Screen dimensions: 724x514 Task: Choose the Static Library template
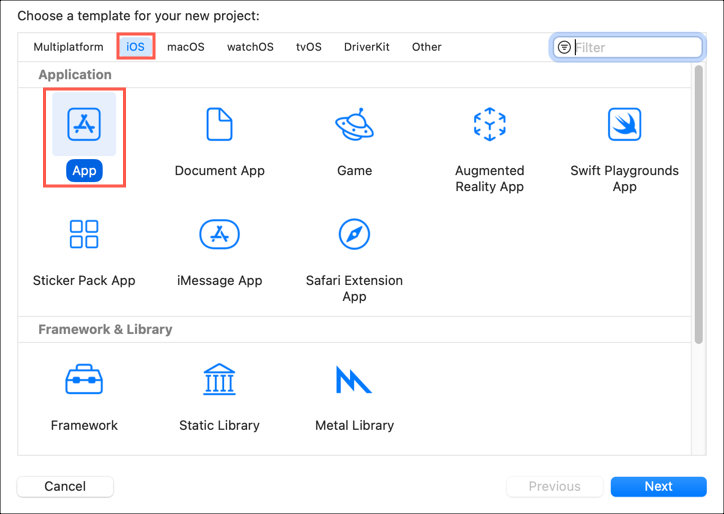click(219, 380)
